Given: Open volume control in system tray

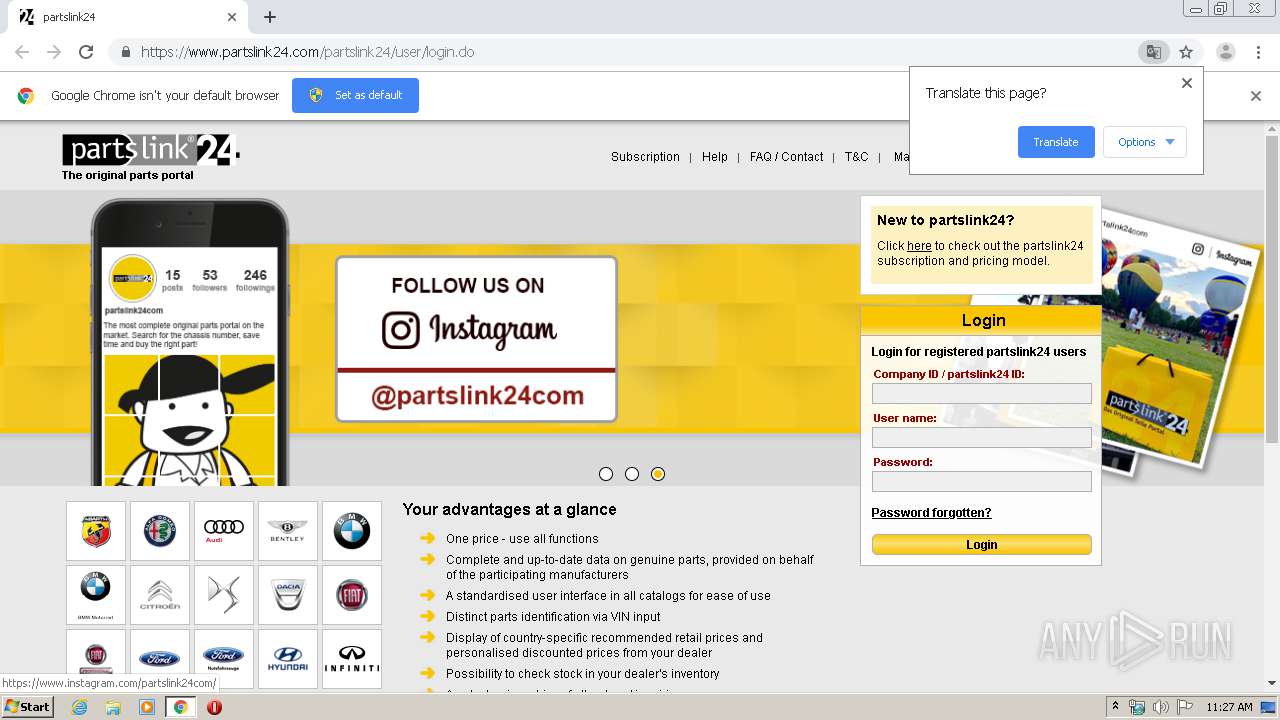Looking at the screenshot, I should click(x=1161, y=707).
